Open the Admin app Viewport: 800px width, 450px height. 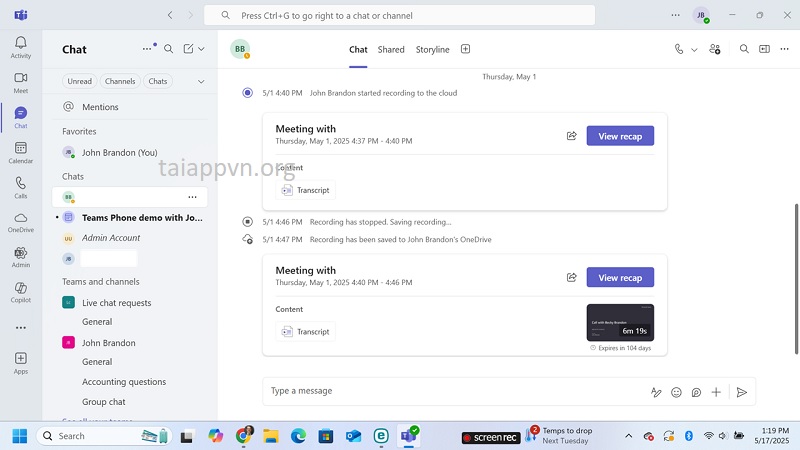20,257
